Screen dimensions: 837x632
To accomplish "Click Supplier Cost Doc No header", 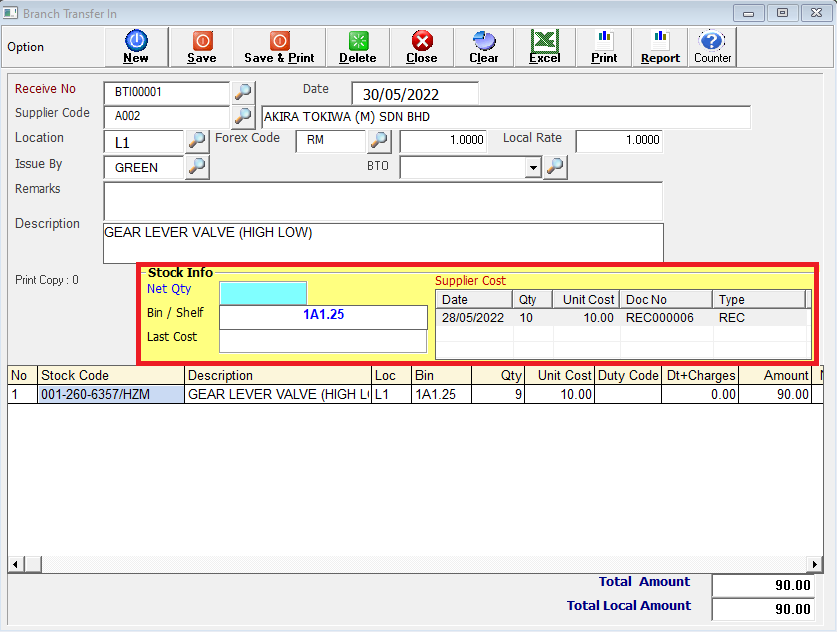I will click(666, 299).
